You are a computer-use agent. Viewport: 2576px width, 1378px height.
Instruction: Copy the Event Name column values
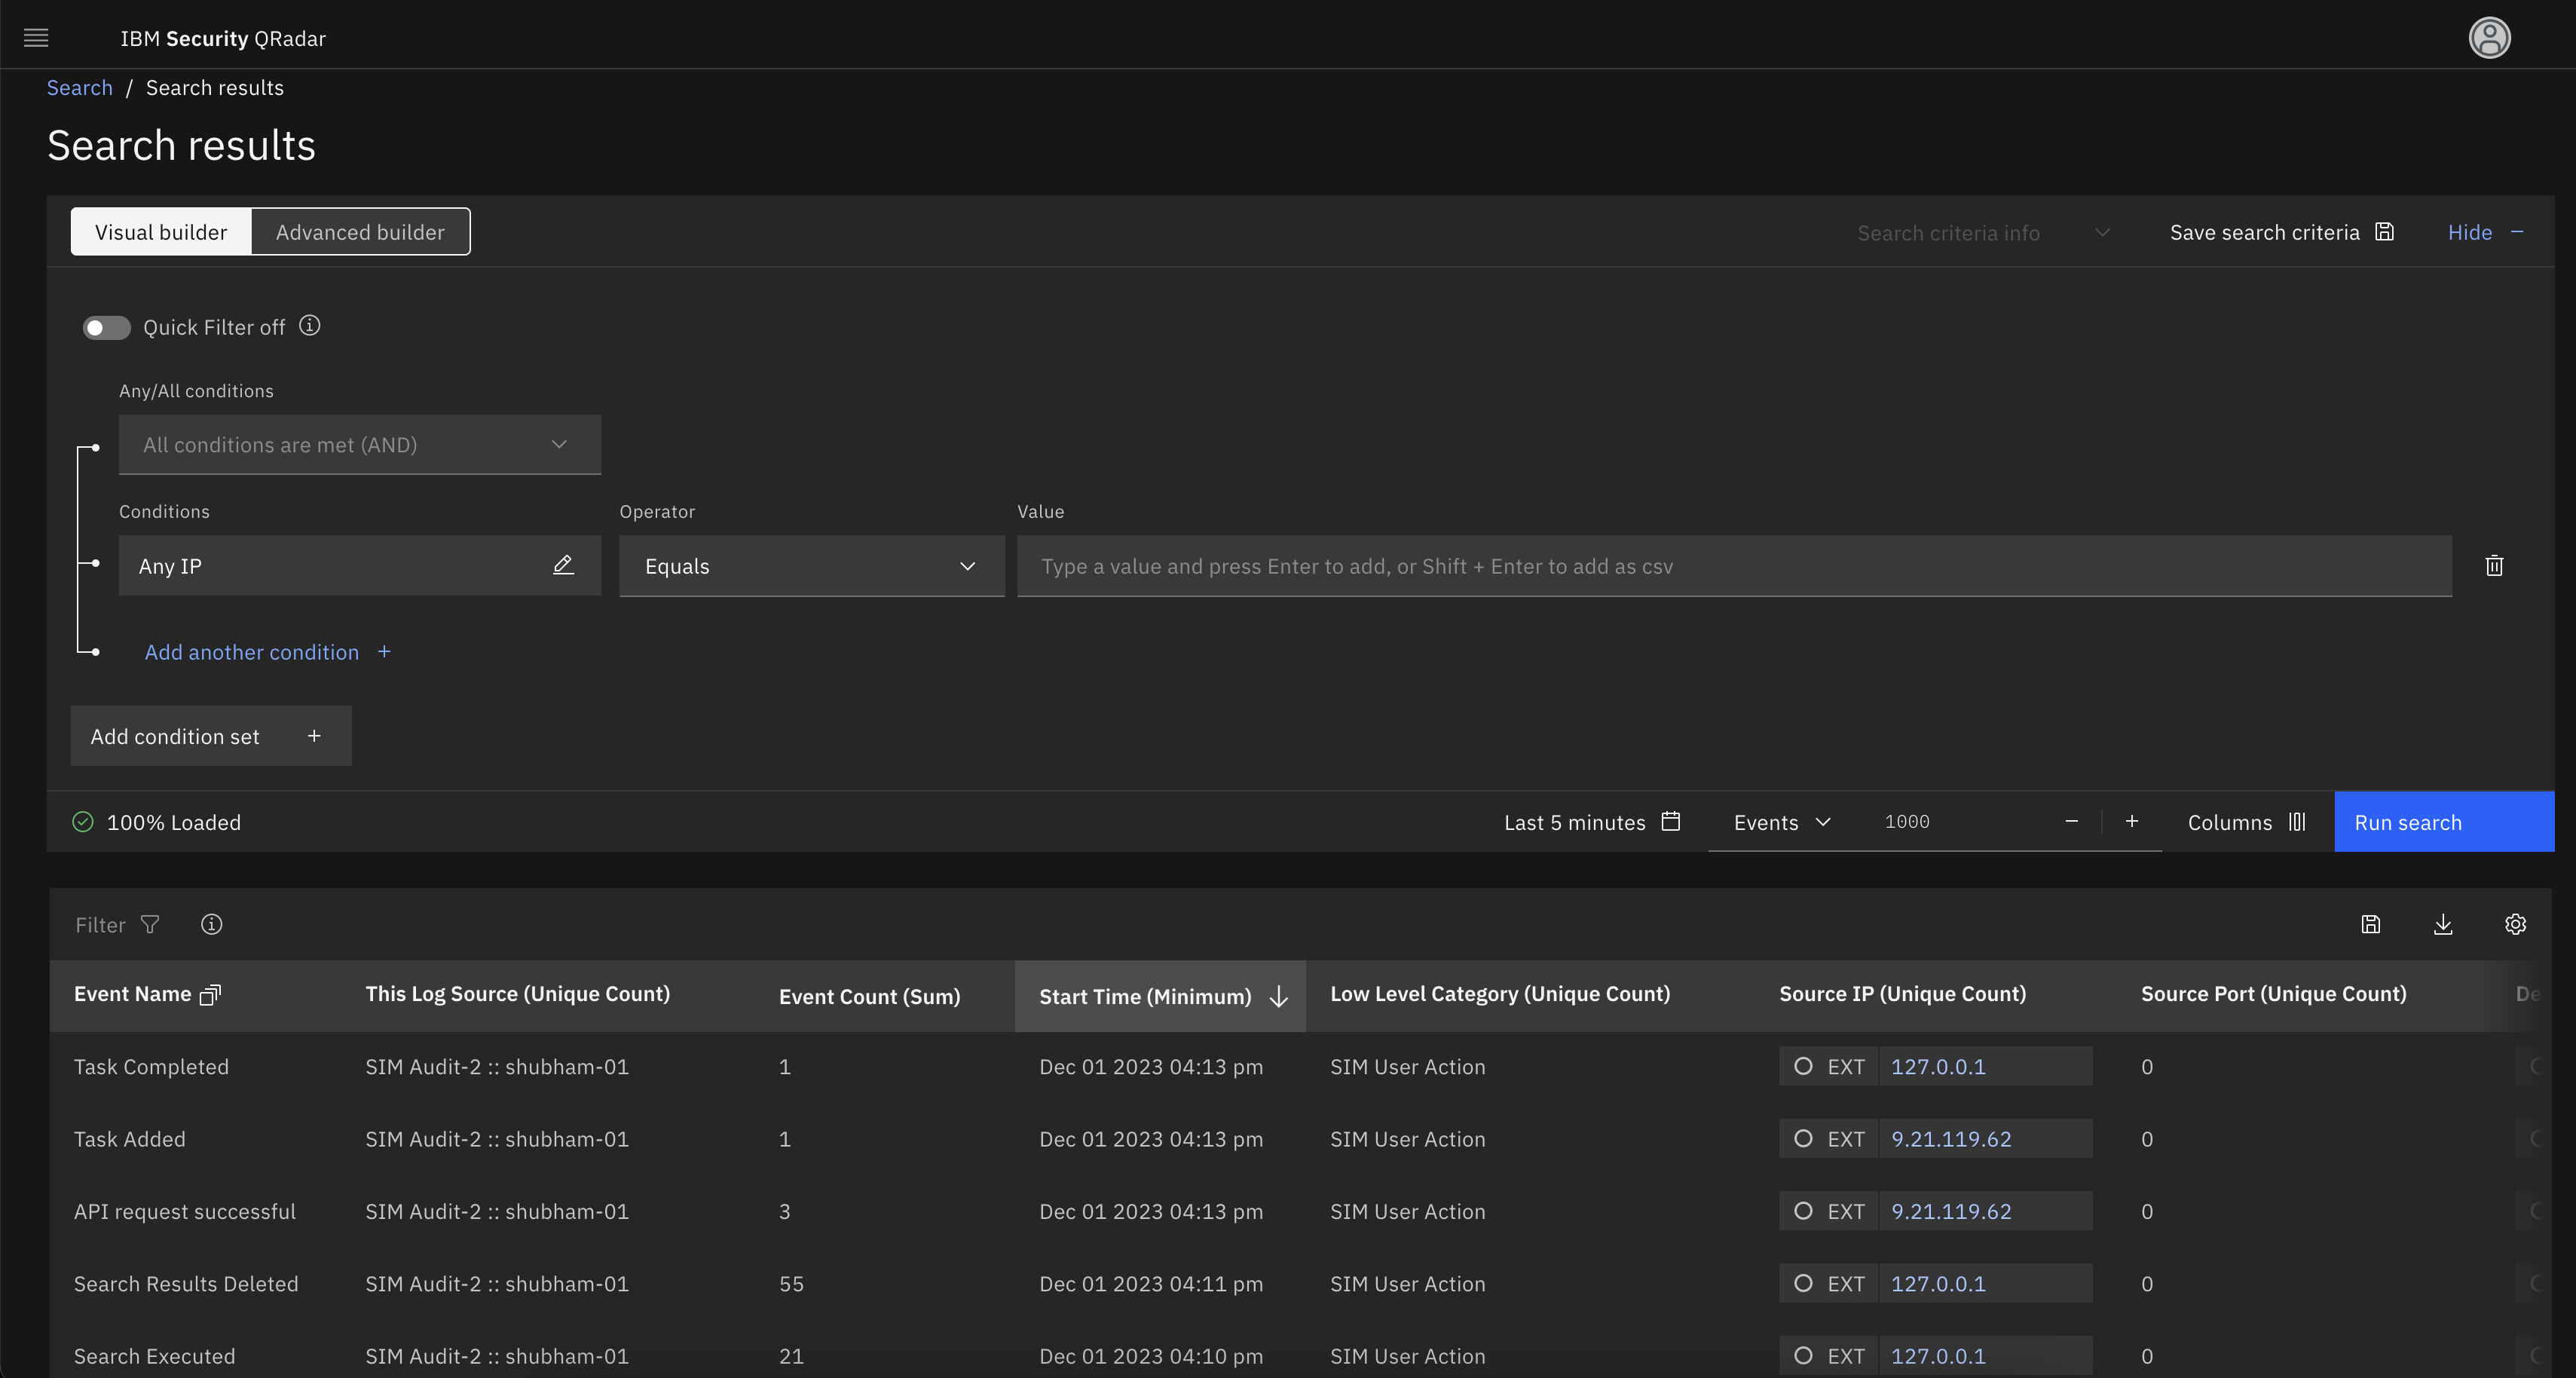pos(210,994)
